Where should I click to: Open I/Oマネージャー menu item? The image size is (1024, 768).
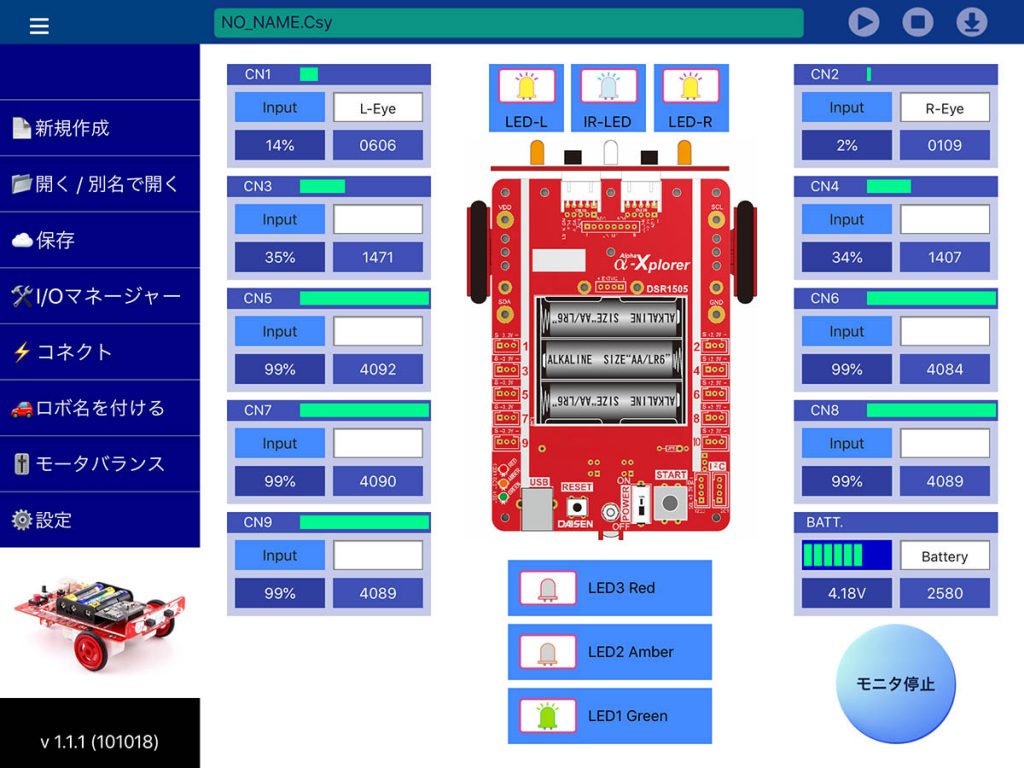[x=100, y=296]
